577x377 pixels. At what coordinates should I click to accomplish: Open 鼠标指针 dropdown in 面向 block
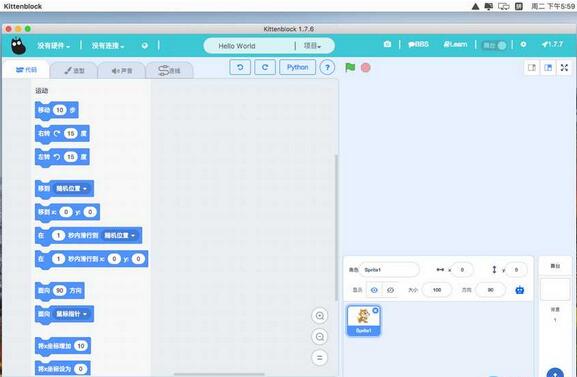(x=71, y=314)
